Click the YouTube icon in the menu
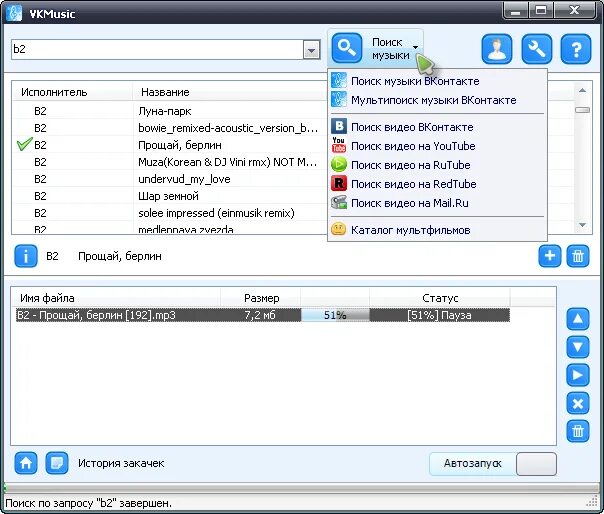 click(x=339, y=145)
